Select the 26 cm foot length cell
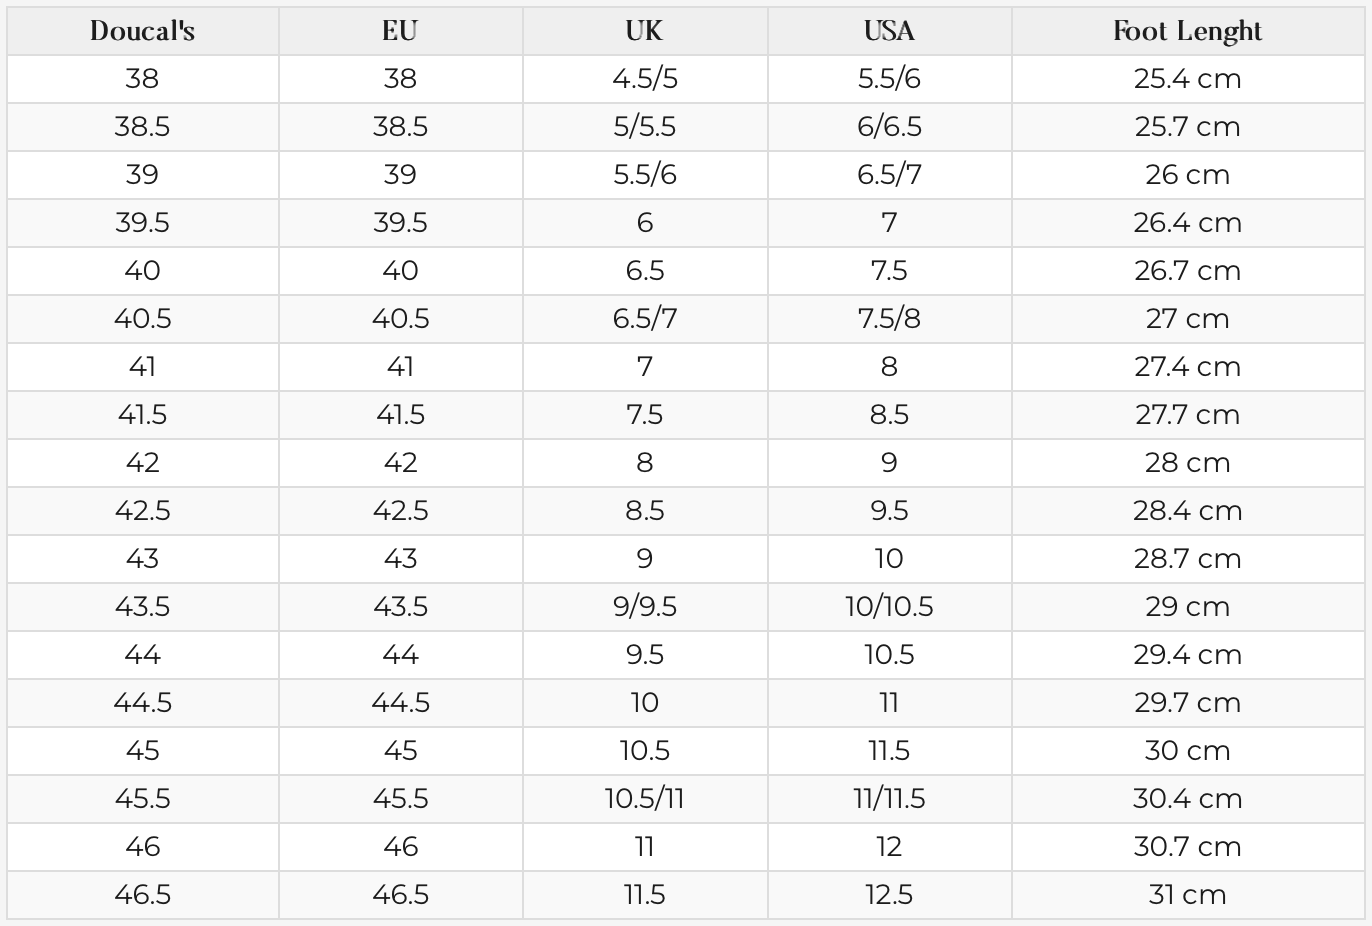1372x926 pixels. [x=1187, y=175]
